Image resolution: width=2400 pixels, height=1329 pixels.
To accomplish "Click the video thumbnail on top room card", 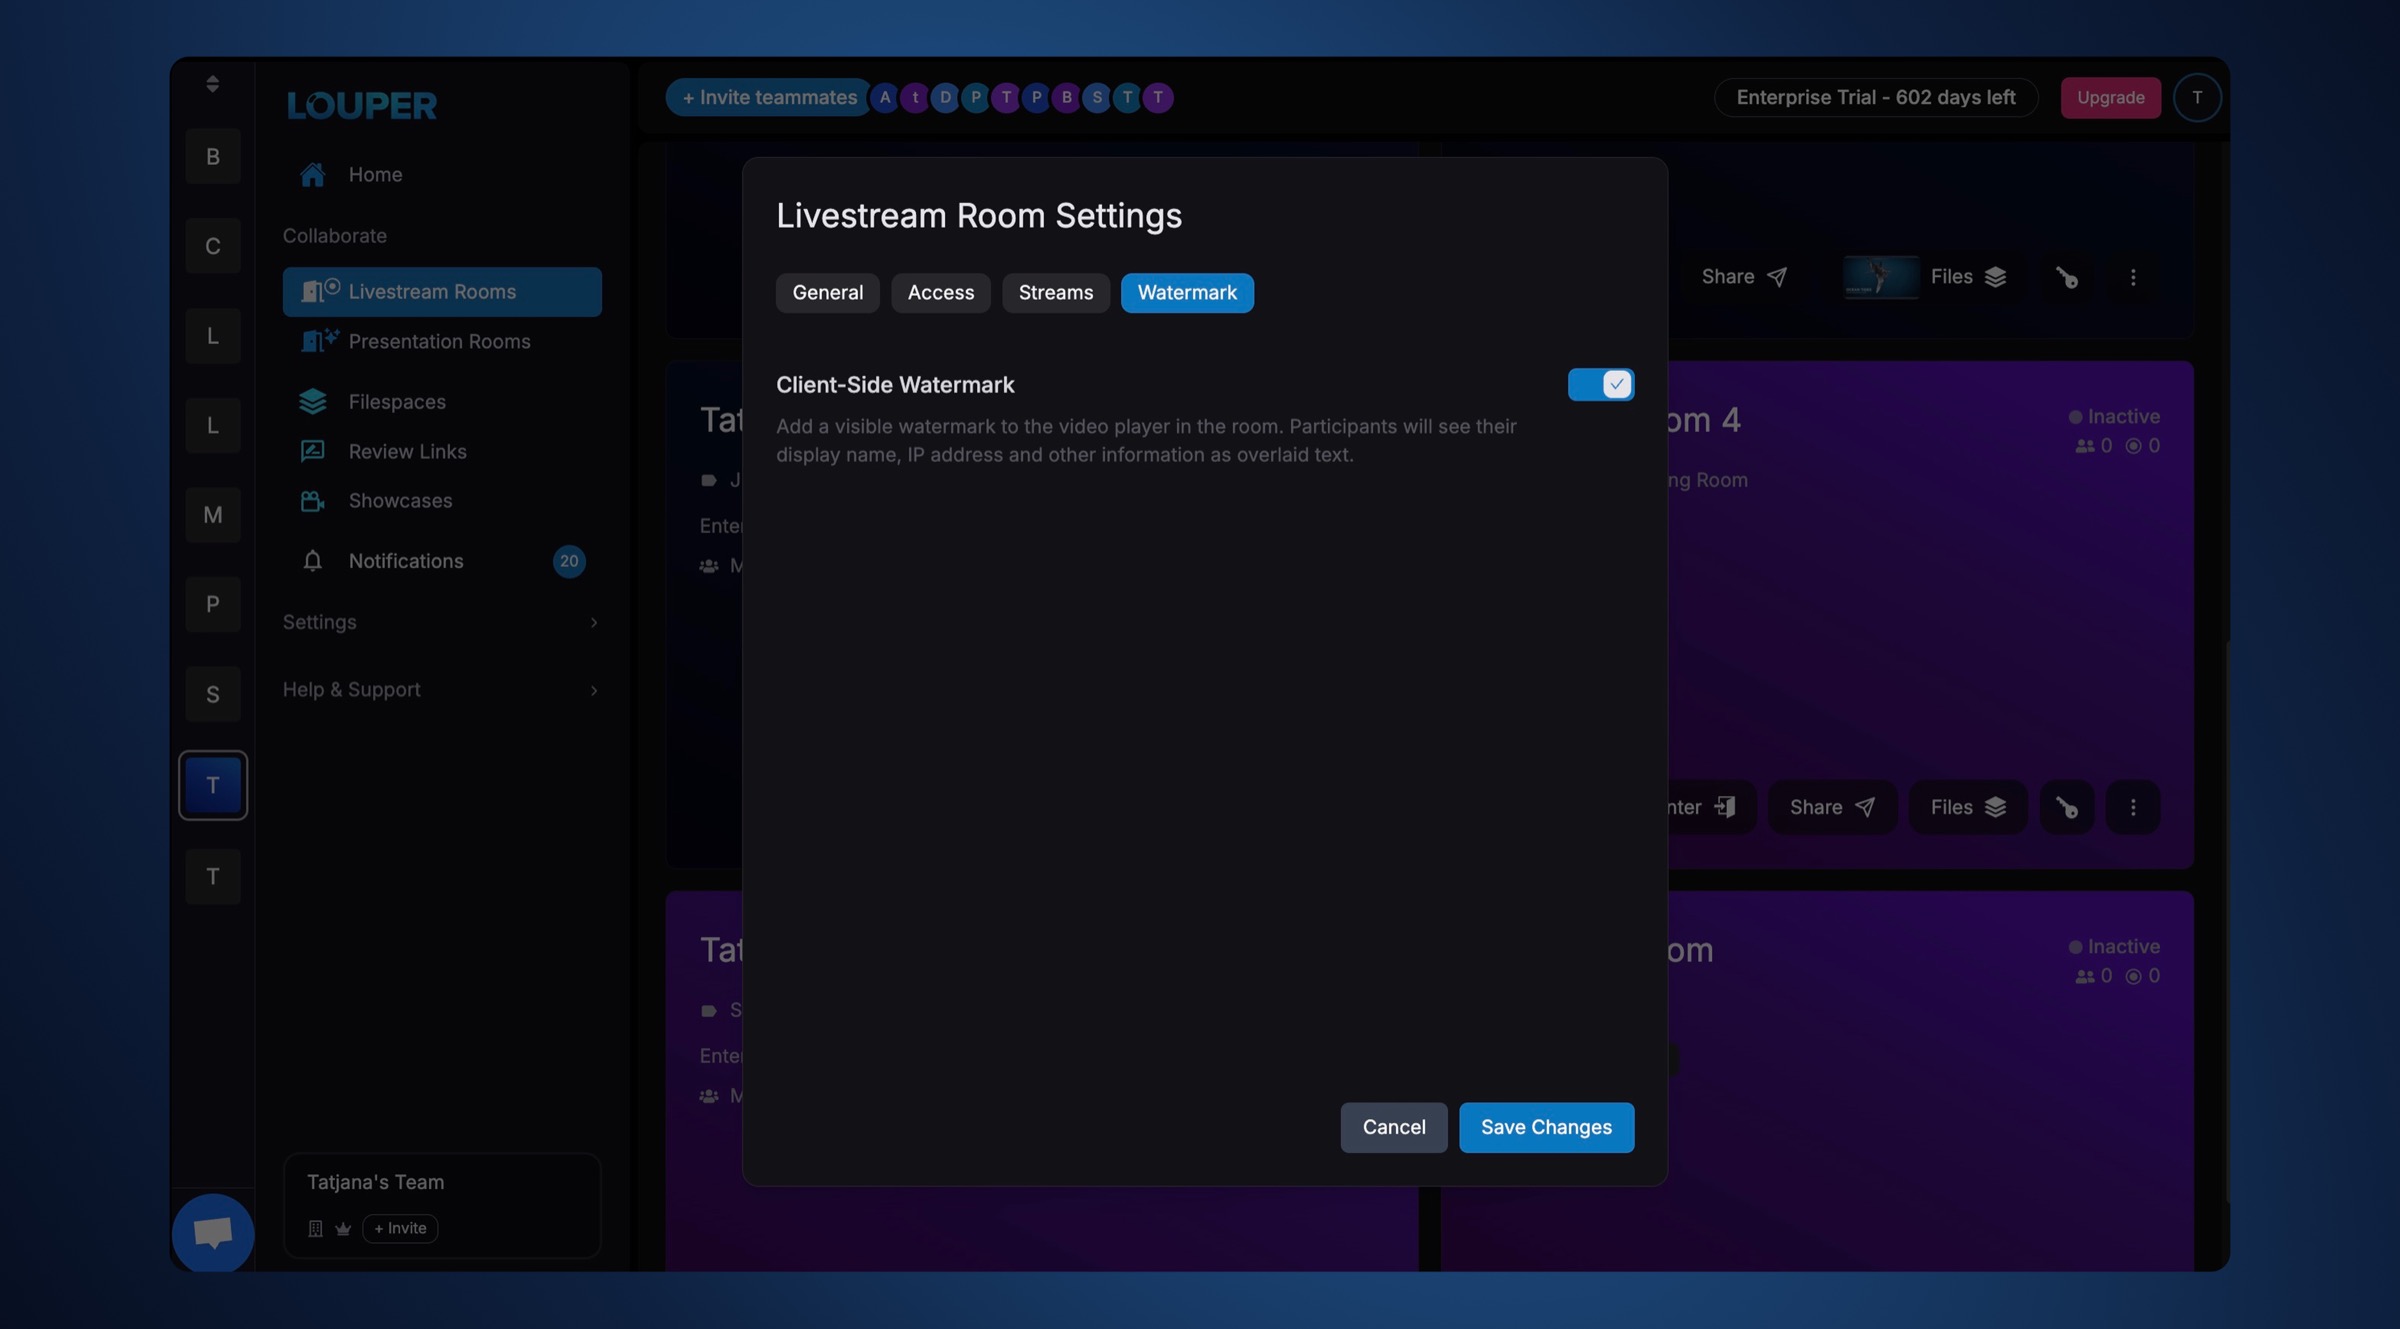I will click(1880, 277).
